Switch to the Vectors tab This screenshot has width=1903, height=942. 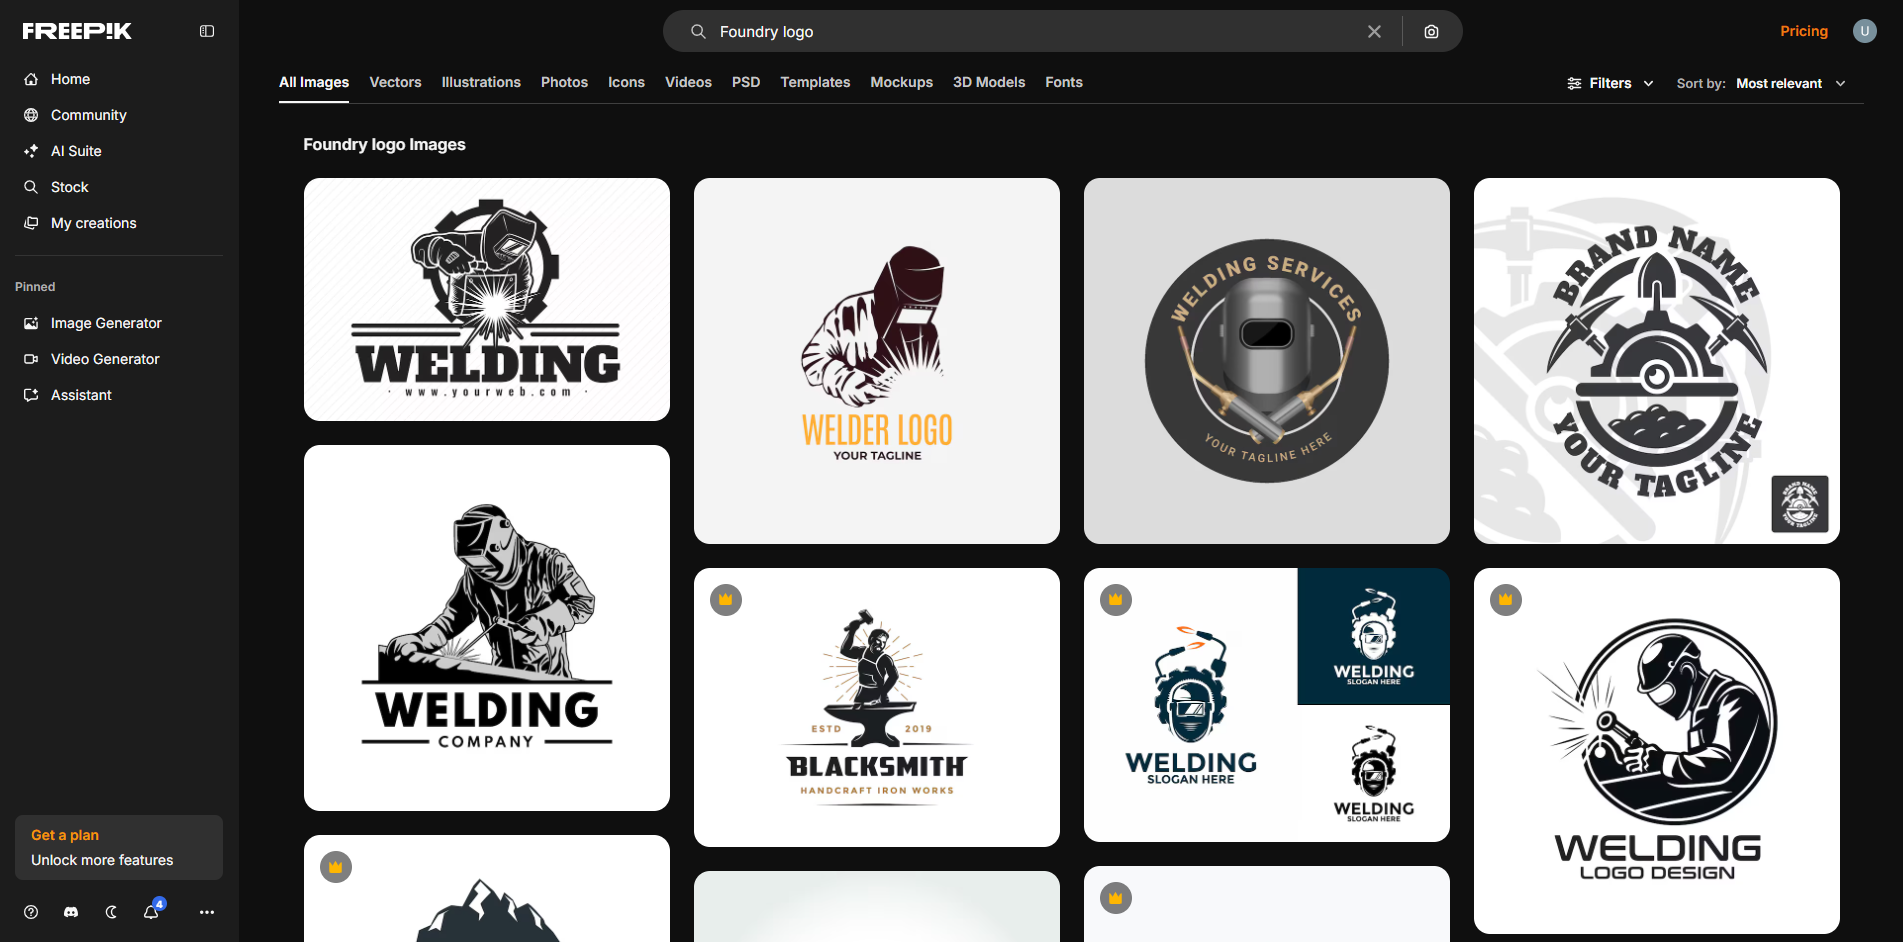tap(394, 82)
